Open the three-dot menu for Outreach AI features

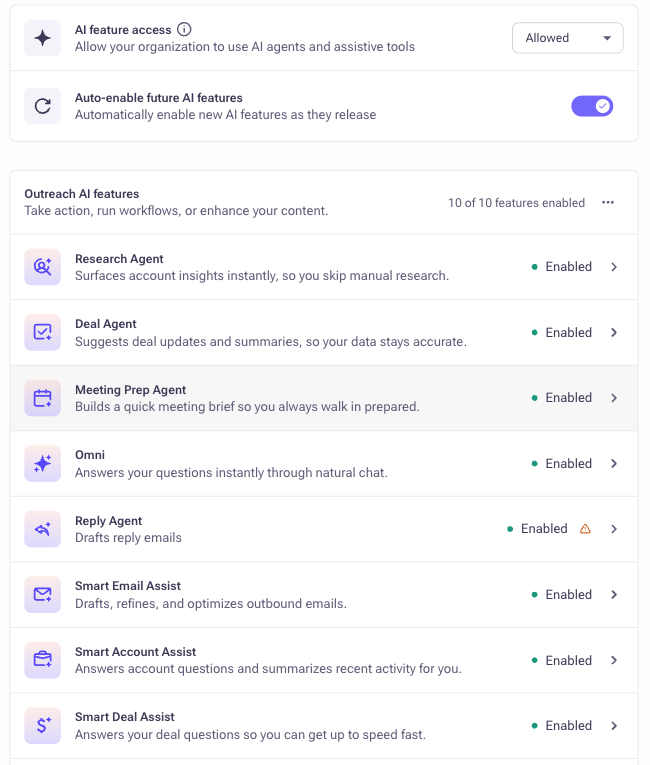pos(608,202)
